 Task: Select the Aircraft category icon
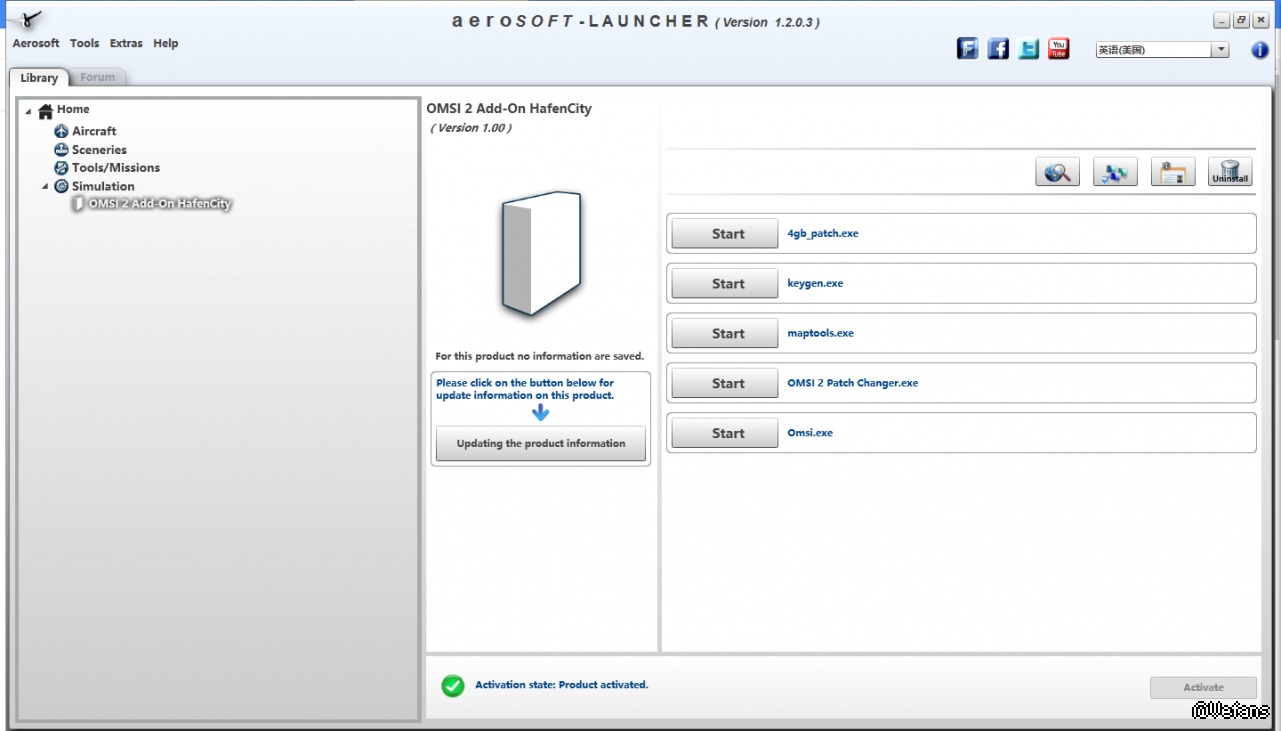(62, 131)
